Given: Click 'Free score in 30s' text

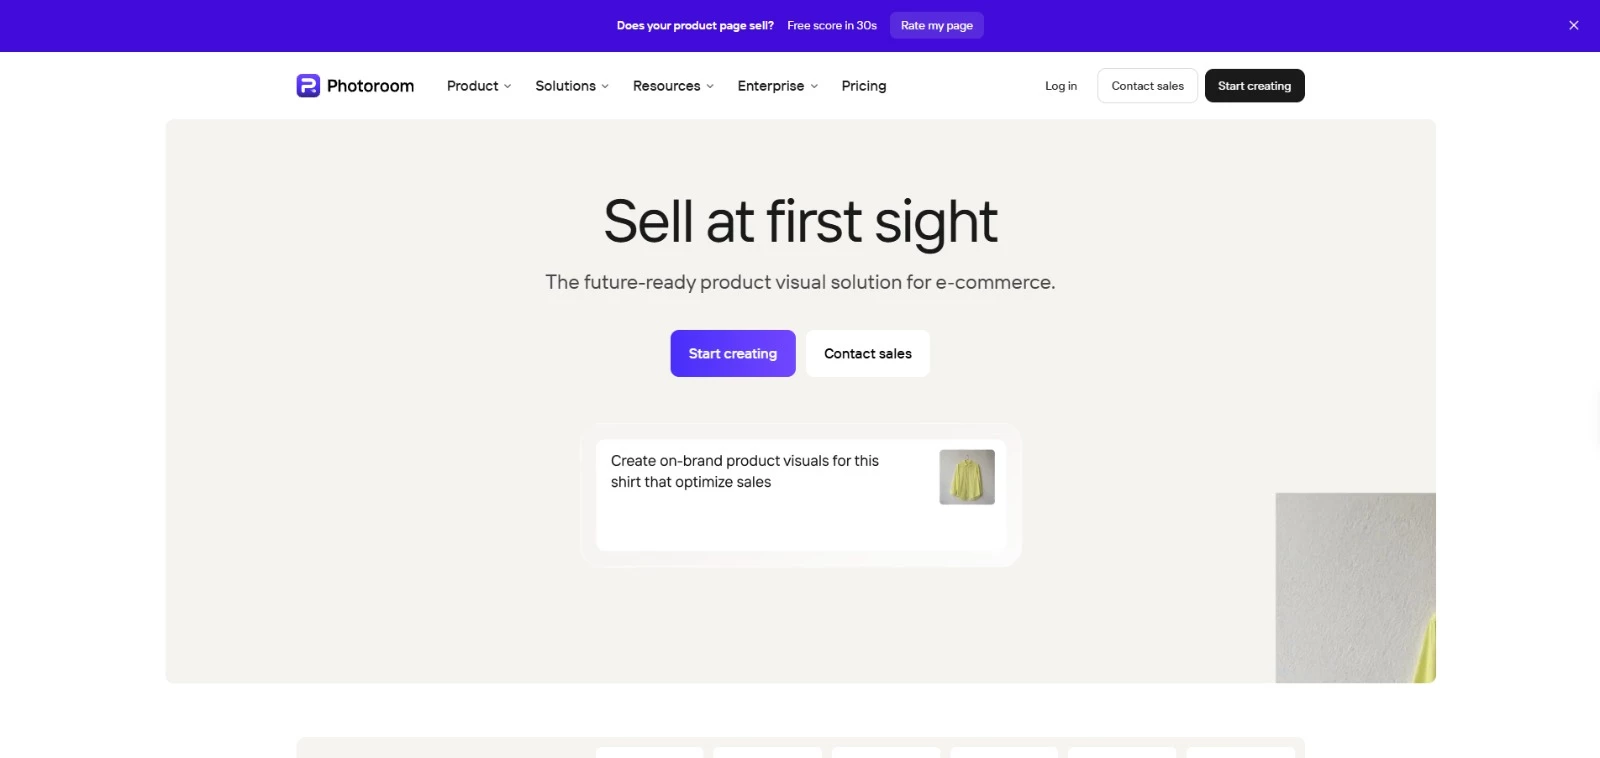Looking at the screenshot, I should click(832, 26).
